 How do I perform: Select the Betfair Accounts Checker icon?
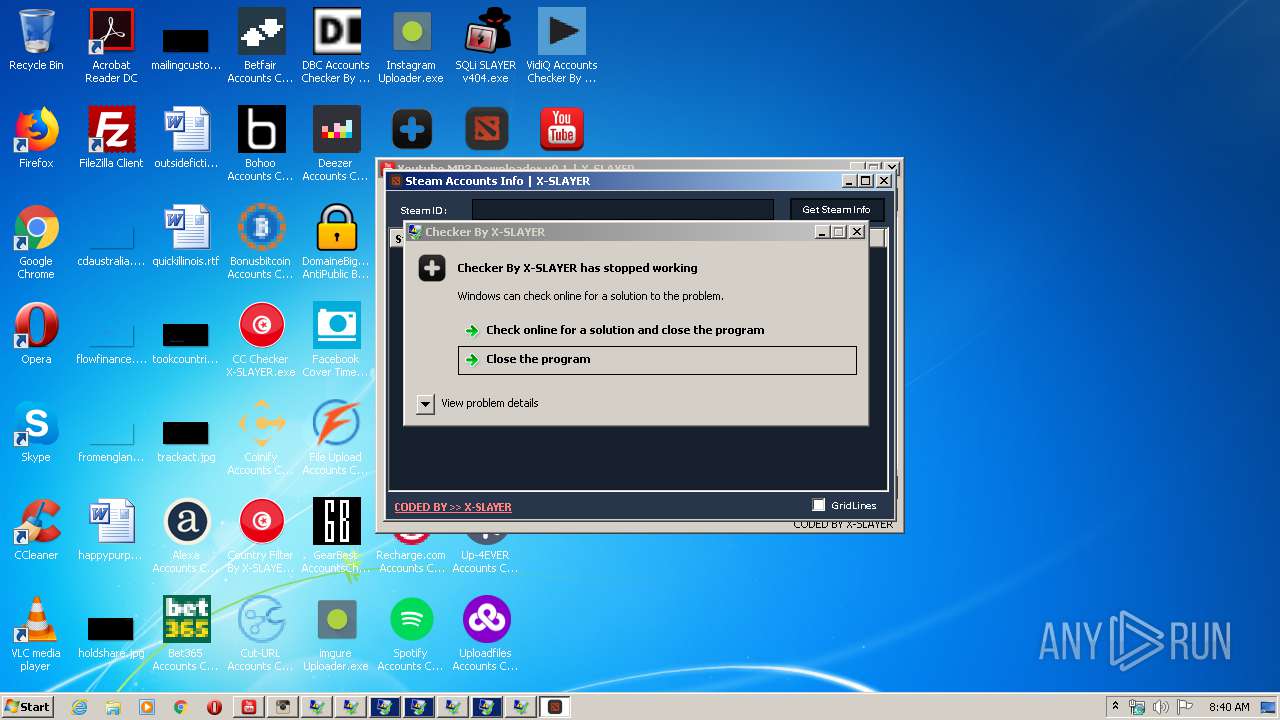[x=261, y=45]
